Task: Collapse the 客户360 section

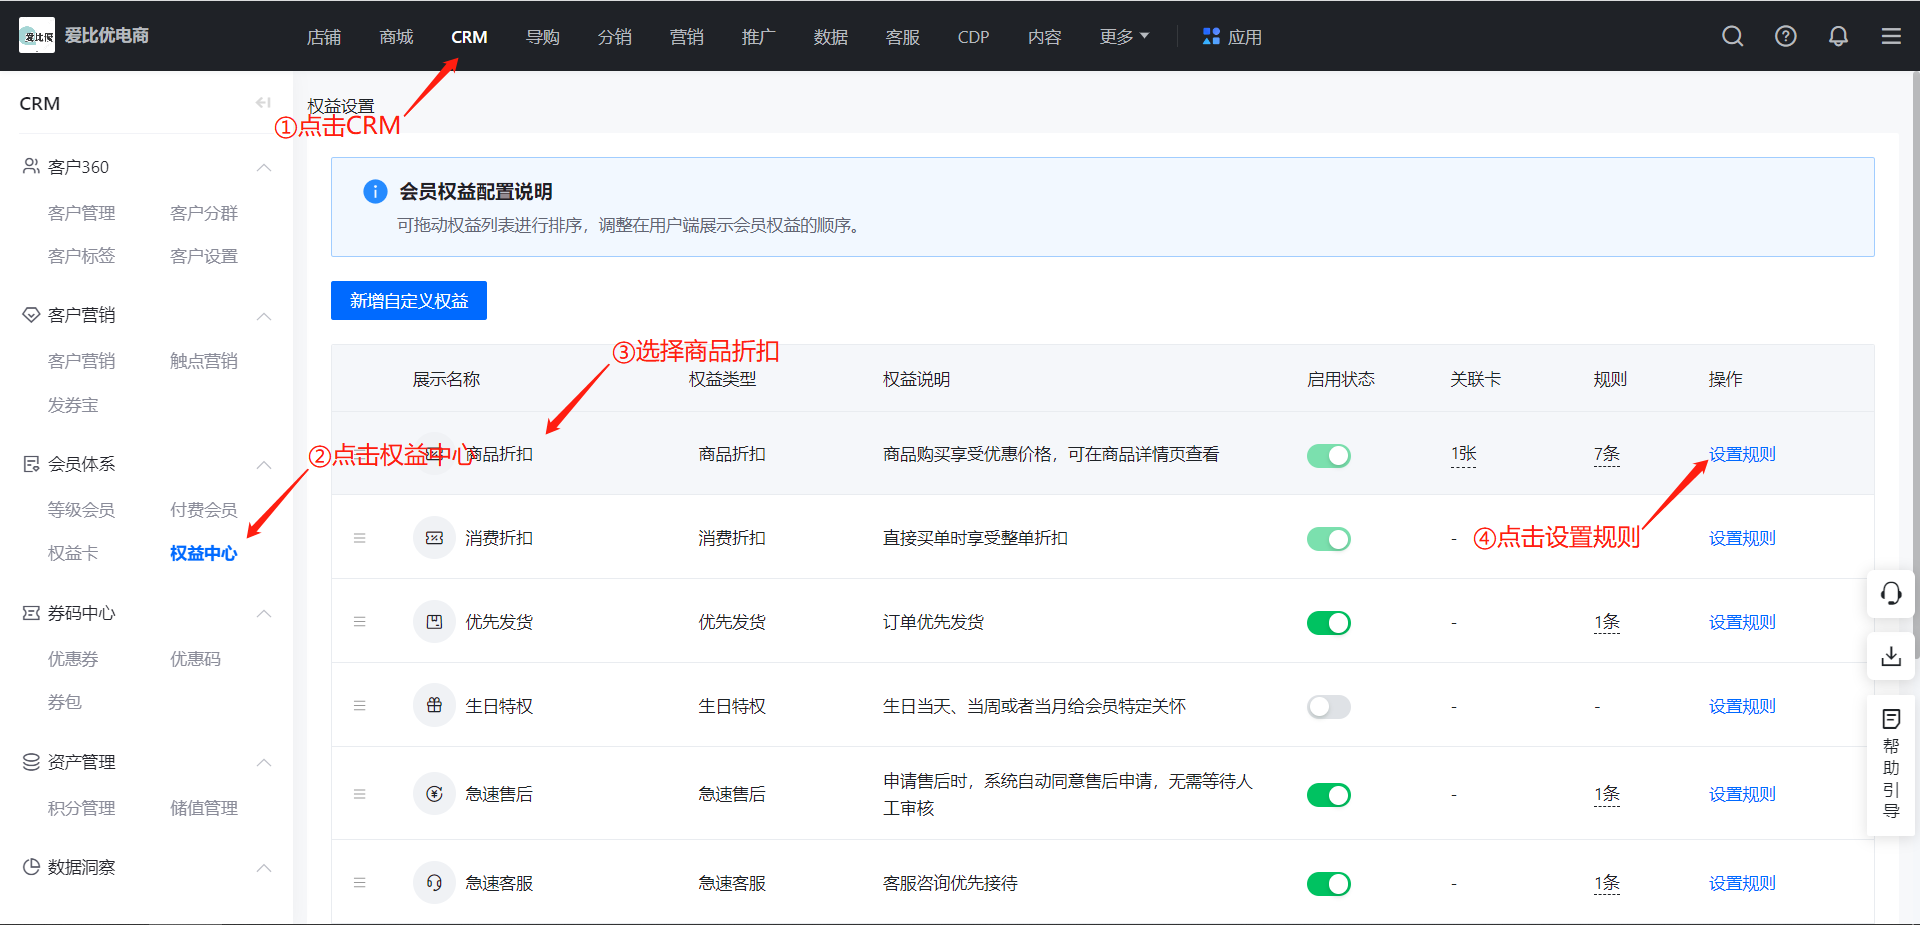Action: click(x=264, y=167)
